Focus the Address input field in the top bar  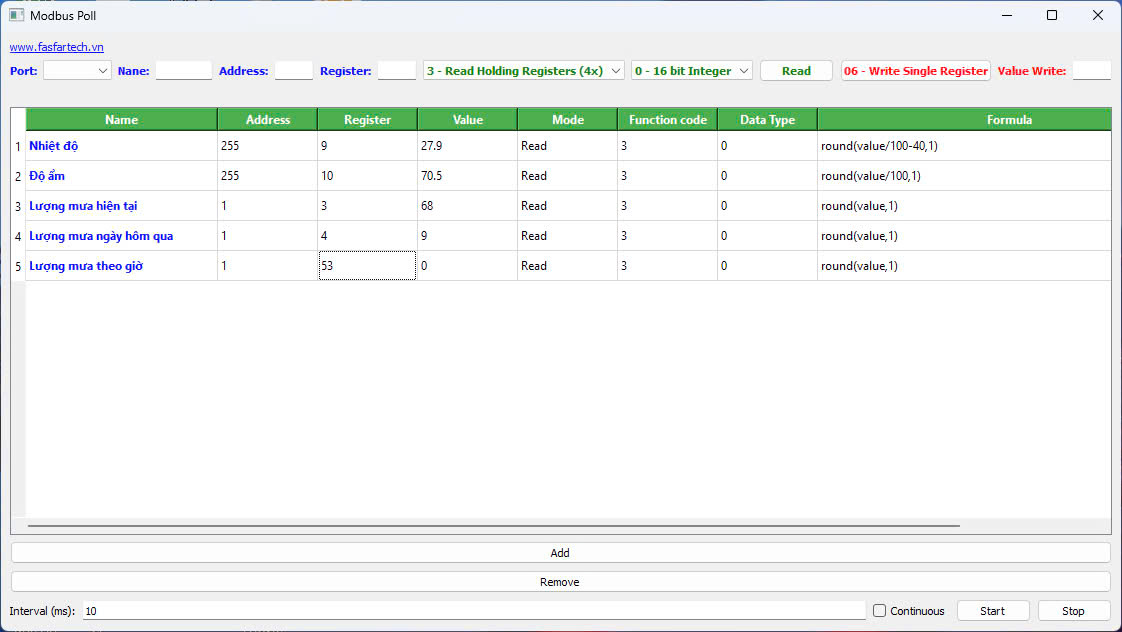coord(293,71)
